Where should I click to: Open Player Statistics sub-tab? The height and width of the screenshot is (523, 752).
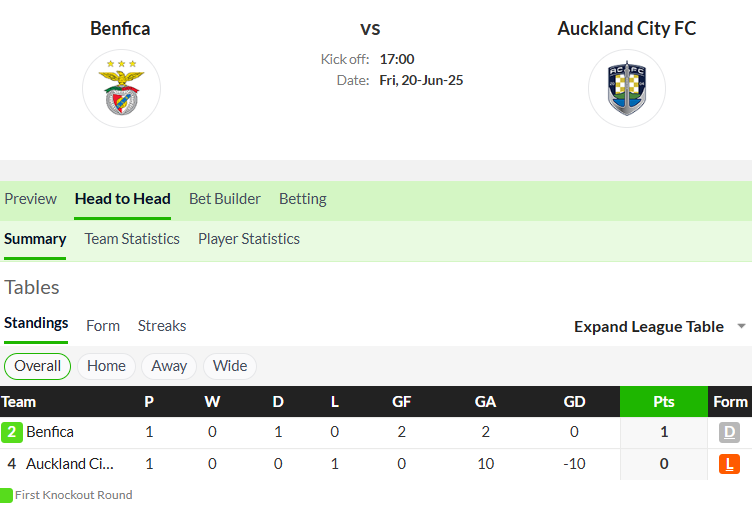tap(249, 239)
